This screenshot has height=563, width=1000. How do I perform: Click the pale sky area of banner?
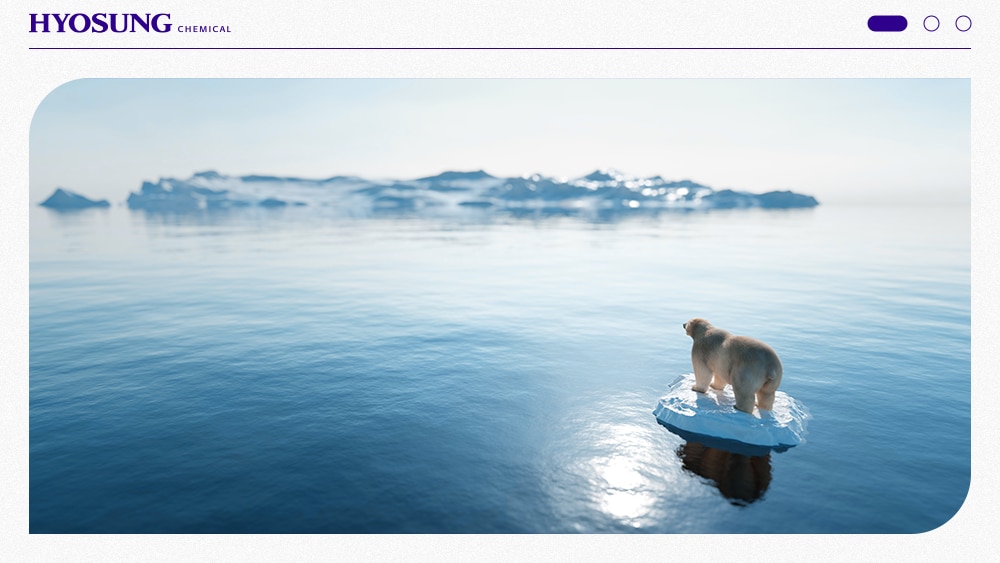[x=497, y=121]
